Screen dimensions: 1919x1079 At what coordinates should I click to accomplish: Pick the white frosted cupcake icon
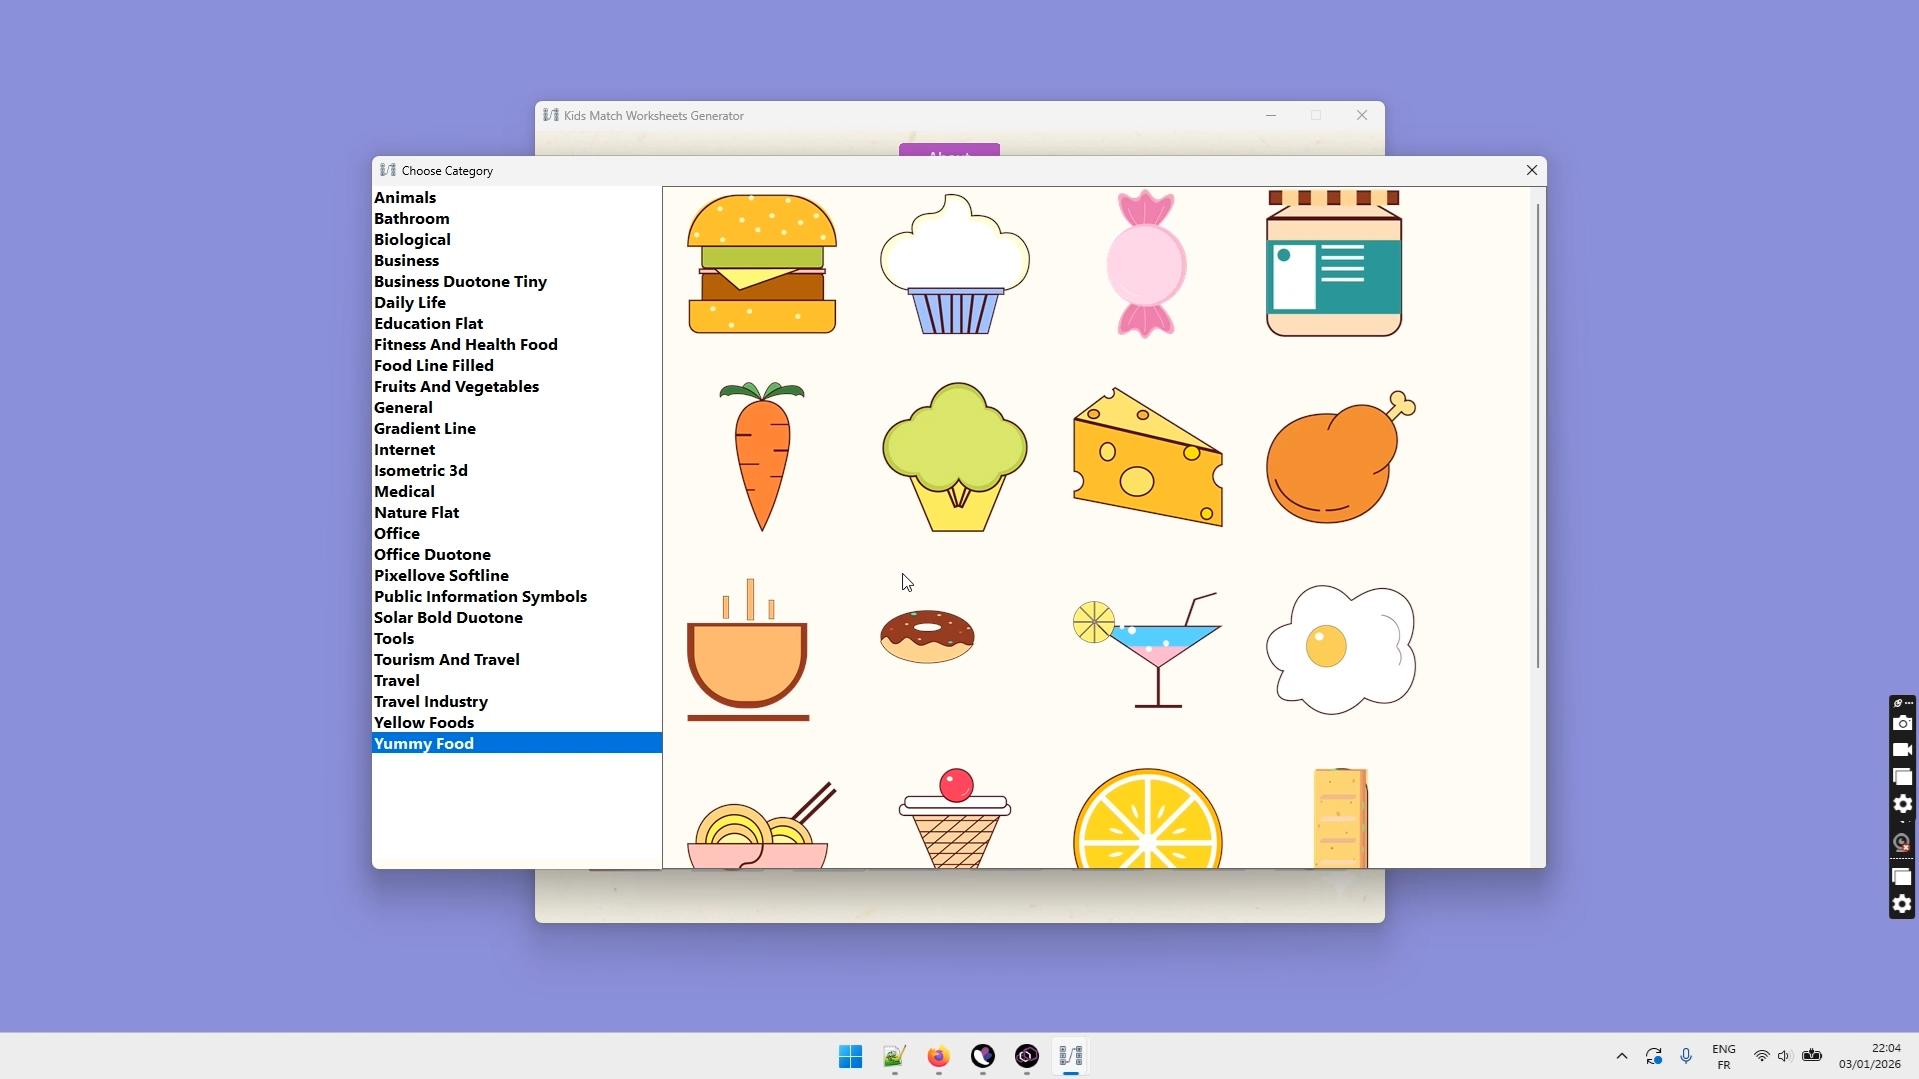(954, 264)
